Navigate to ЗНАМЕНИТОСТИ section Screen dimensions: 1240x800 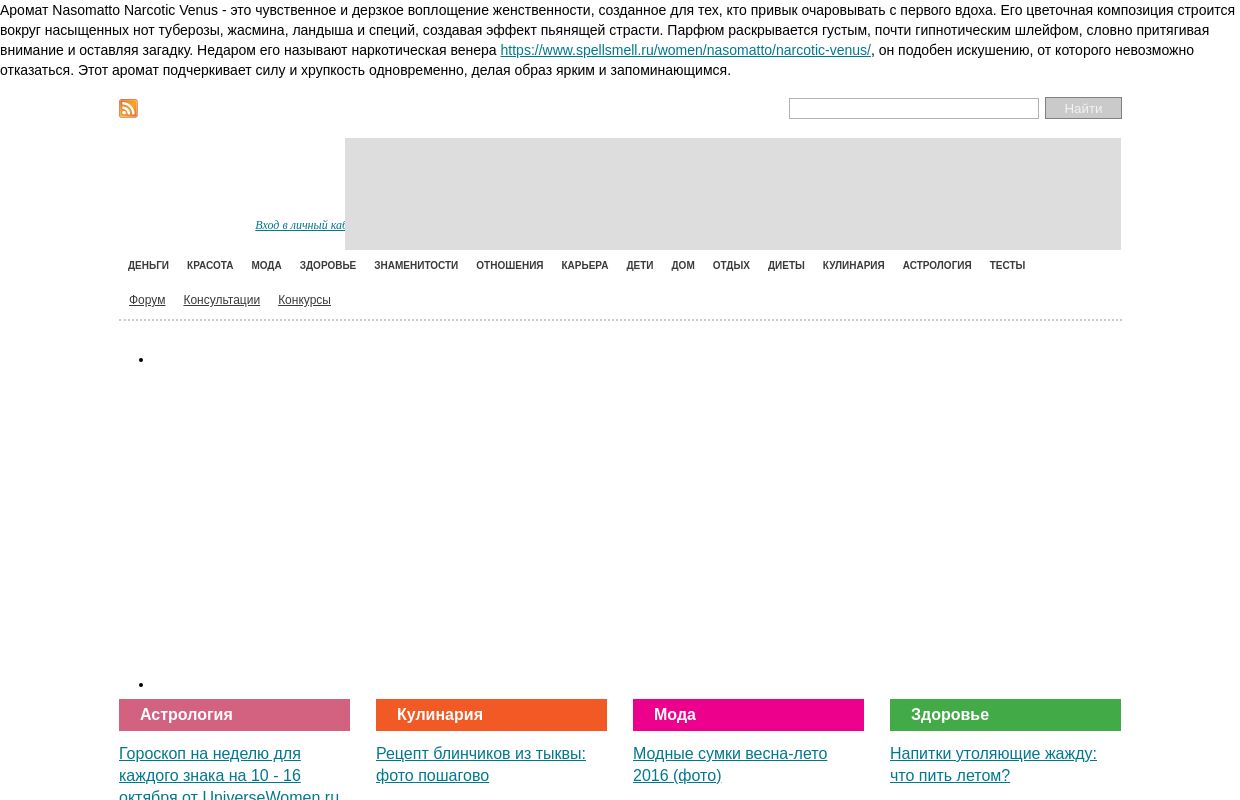click(416, 266)
